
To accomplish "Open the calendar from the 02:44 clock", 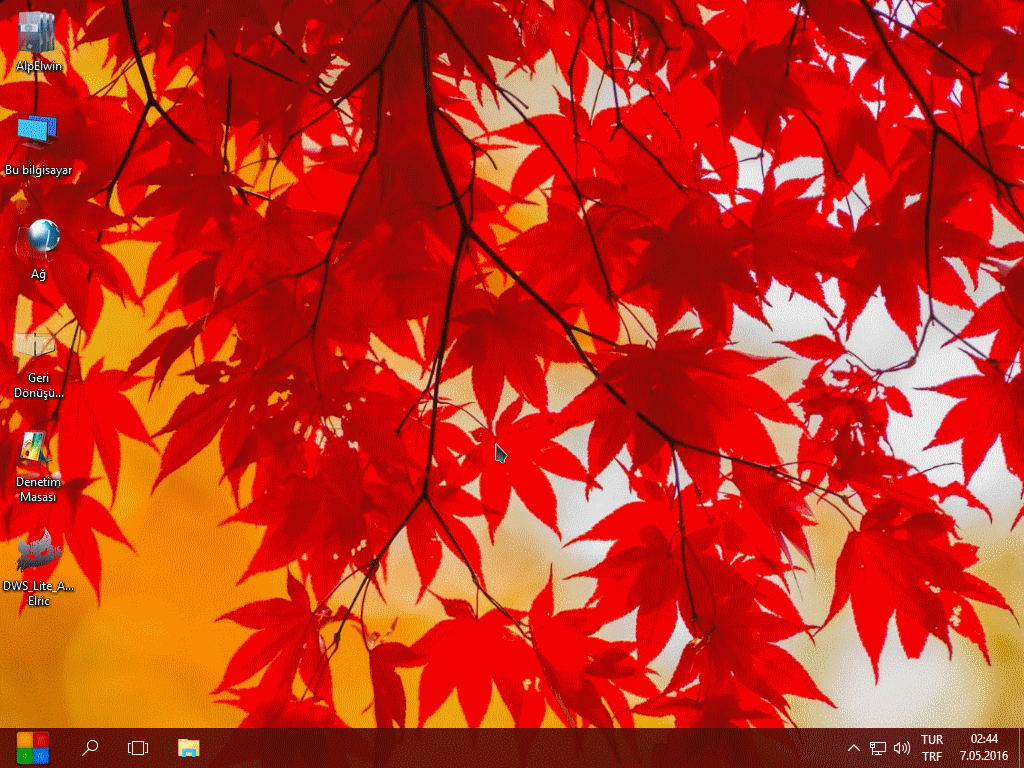I will 984,740.
